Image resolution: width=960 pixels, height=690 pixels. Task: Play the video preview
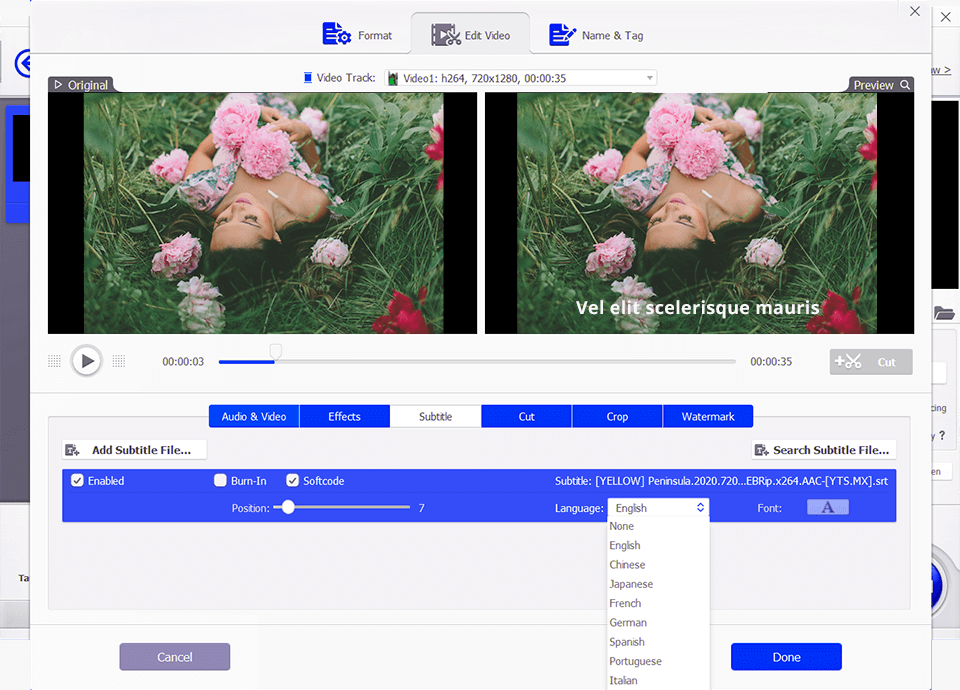coord(86,361)
